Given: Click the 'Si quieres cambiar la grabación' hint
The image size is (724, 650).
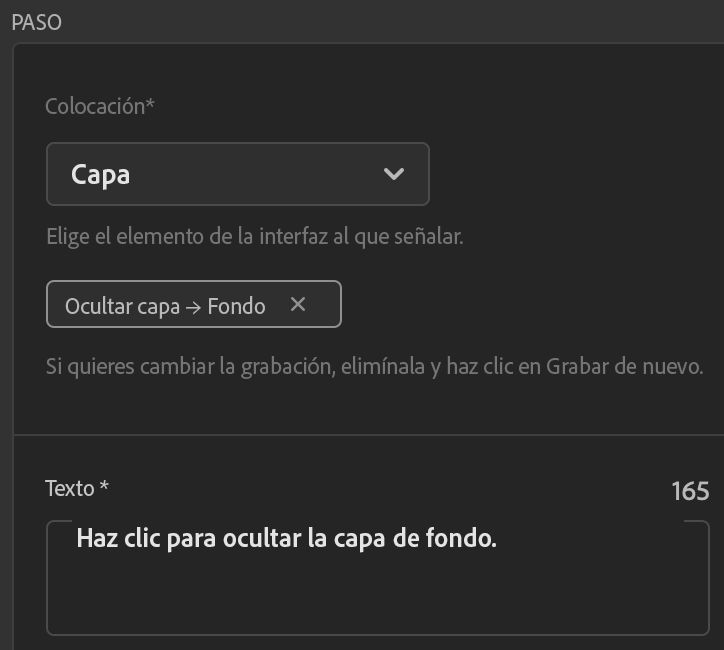Looking at the screenshot, I should 374,366.
